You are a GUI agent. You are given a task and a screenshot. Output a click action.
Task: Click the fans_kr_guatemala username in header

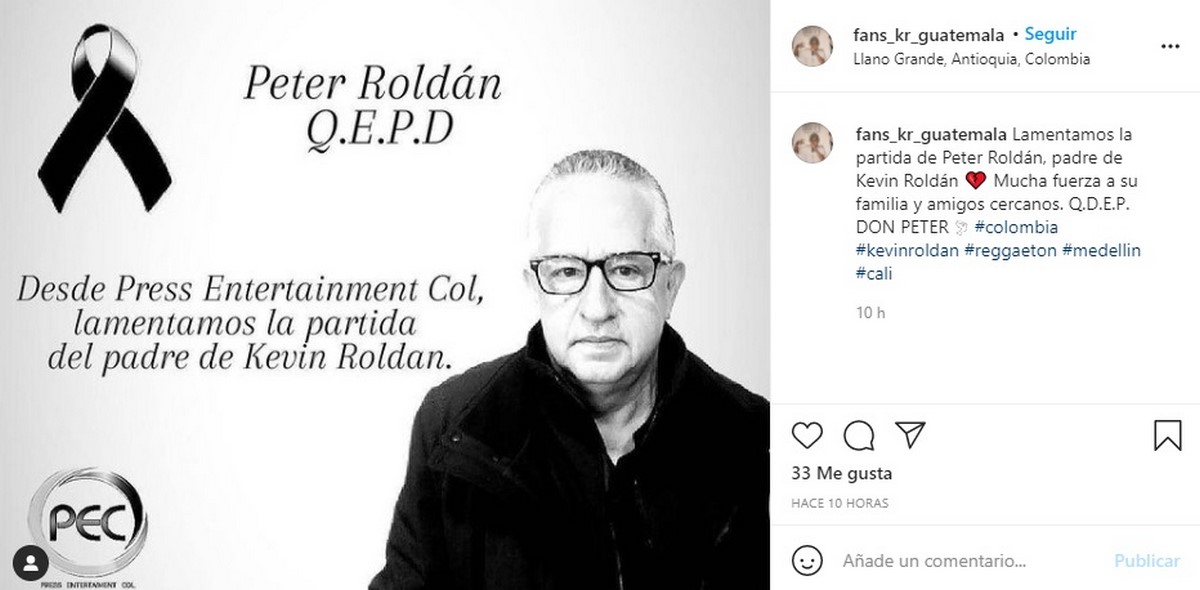(929, 34)
